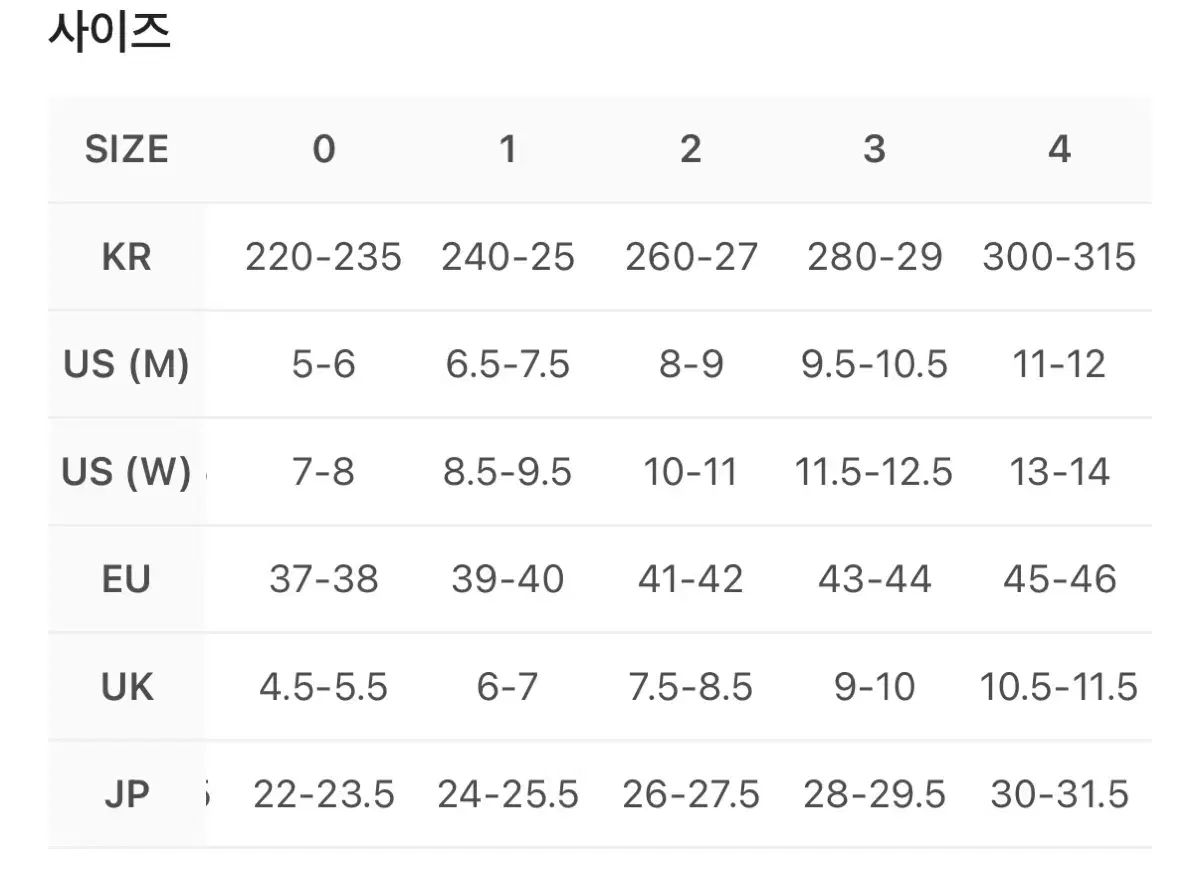The image size is (1200, 881).
Task: Click the US (W) row label
Action: click(126, 472)
